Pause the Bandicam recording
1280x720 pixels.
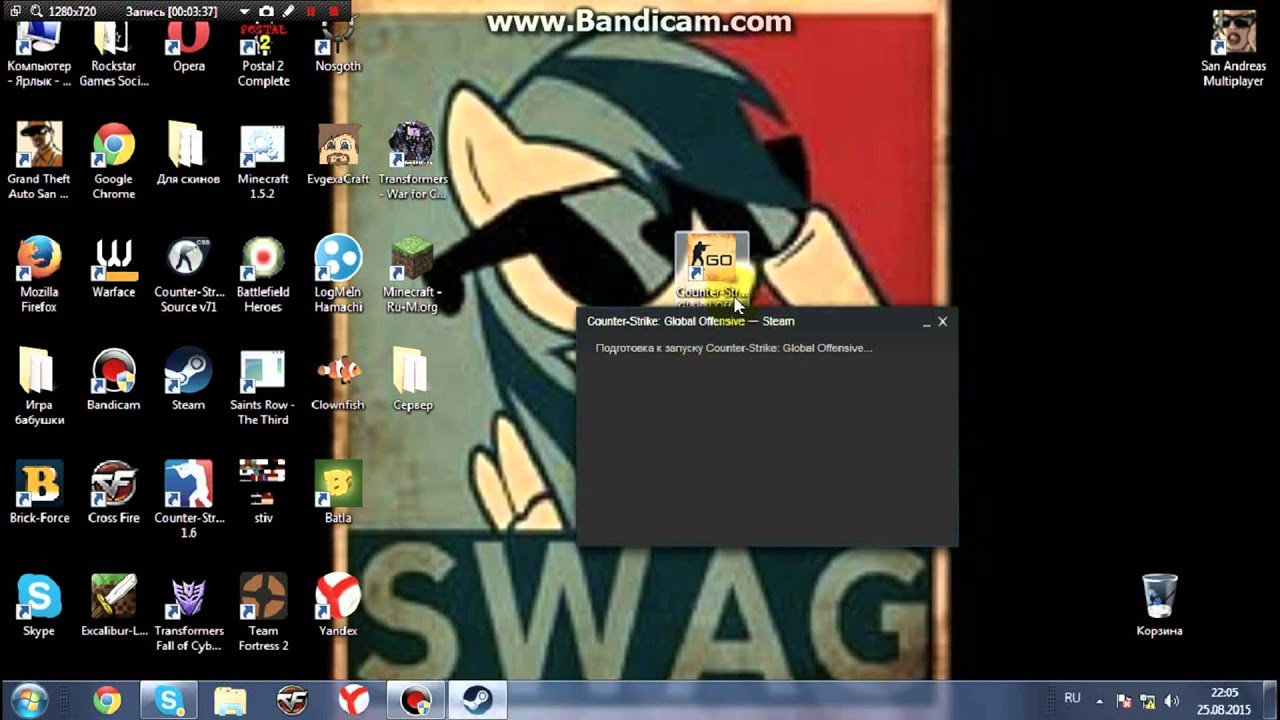[311, 11]
